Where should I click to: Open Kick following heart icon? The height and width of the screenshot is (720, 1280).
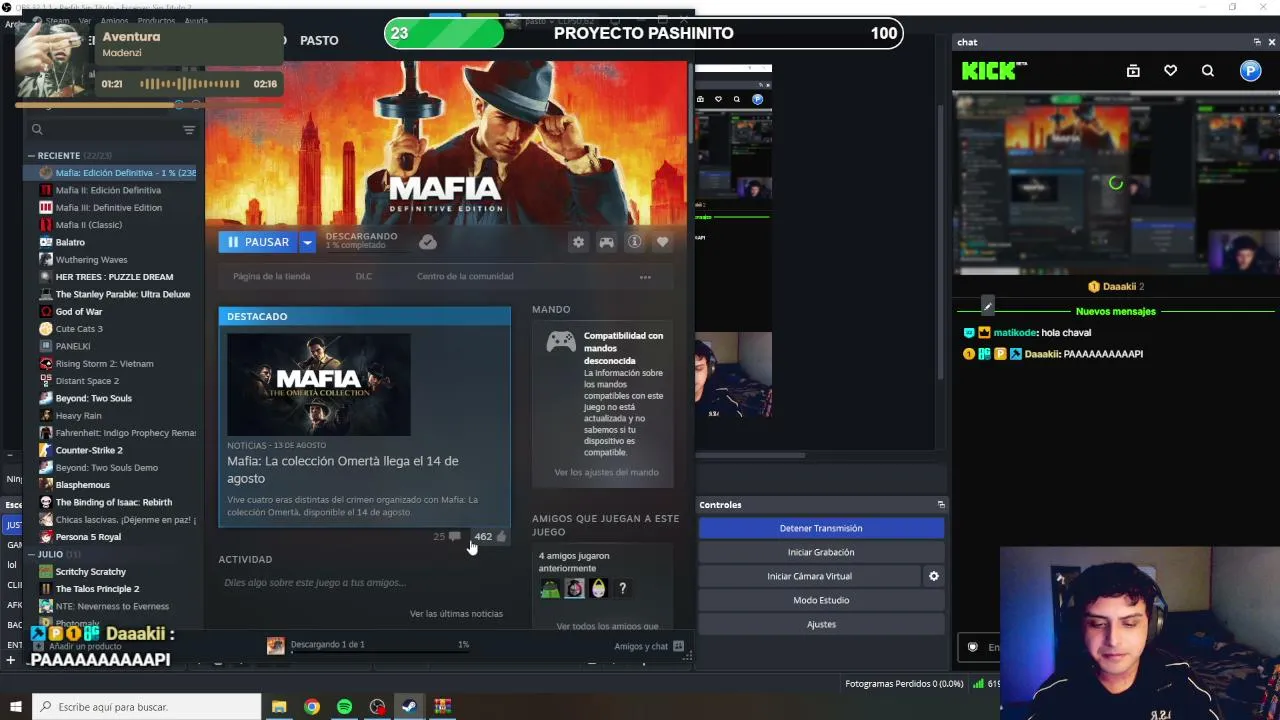pos(1170,71)
